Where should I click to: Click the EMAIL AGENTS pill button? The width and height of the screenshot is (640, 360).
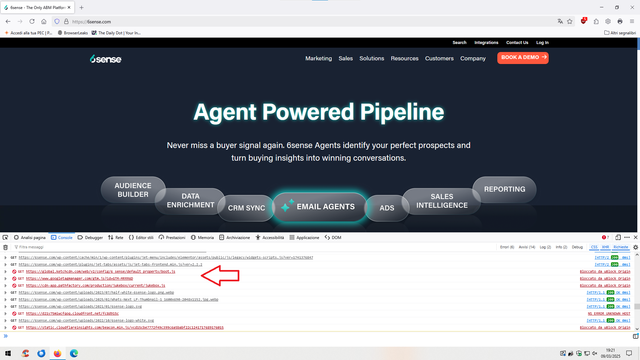click(319, 207)
